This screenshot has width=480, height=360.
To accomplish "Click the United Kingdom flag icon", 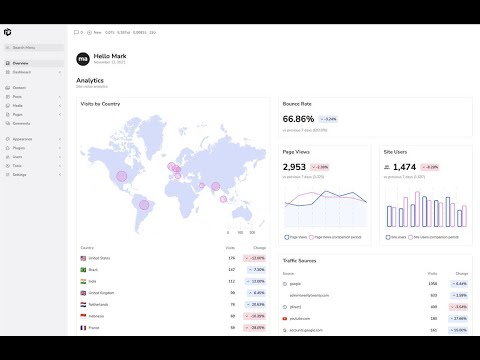I will coord(83,293).
